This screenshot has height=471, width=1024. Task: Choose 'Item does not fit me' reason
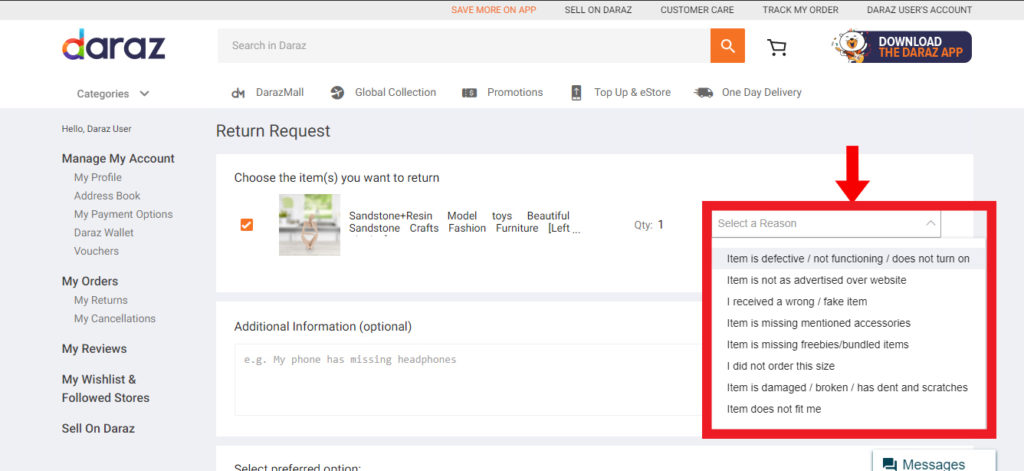point(848,410)
